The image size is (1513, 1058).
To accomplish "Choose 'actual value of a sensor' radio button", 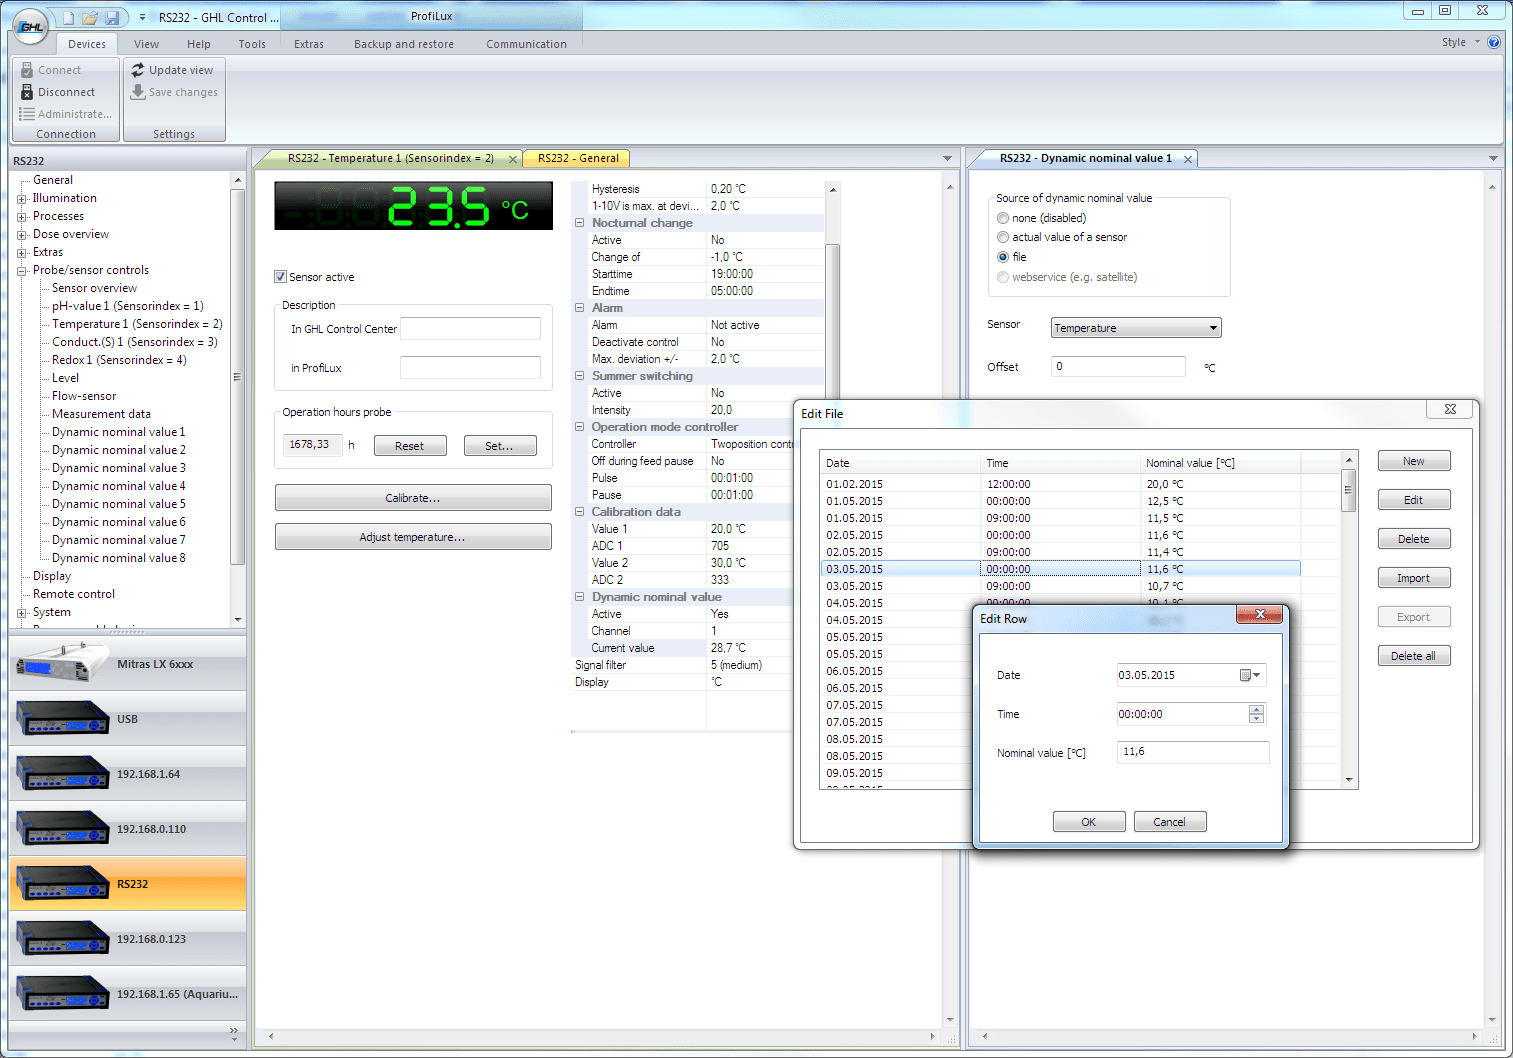I will [x=1003, y=237].
